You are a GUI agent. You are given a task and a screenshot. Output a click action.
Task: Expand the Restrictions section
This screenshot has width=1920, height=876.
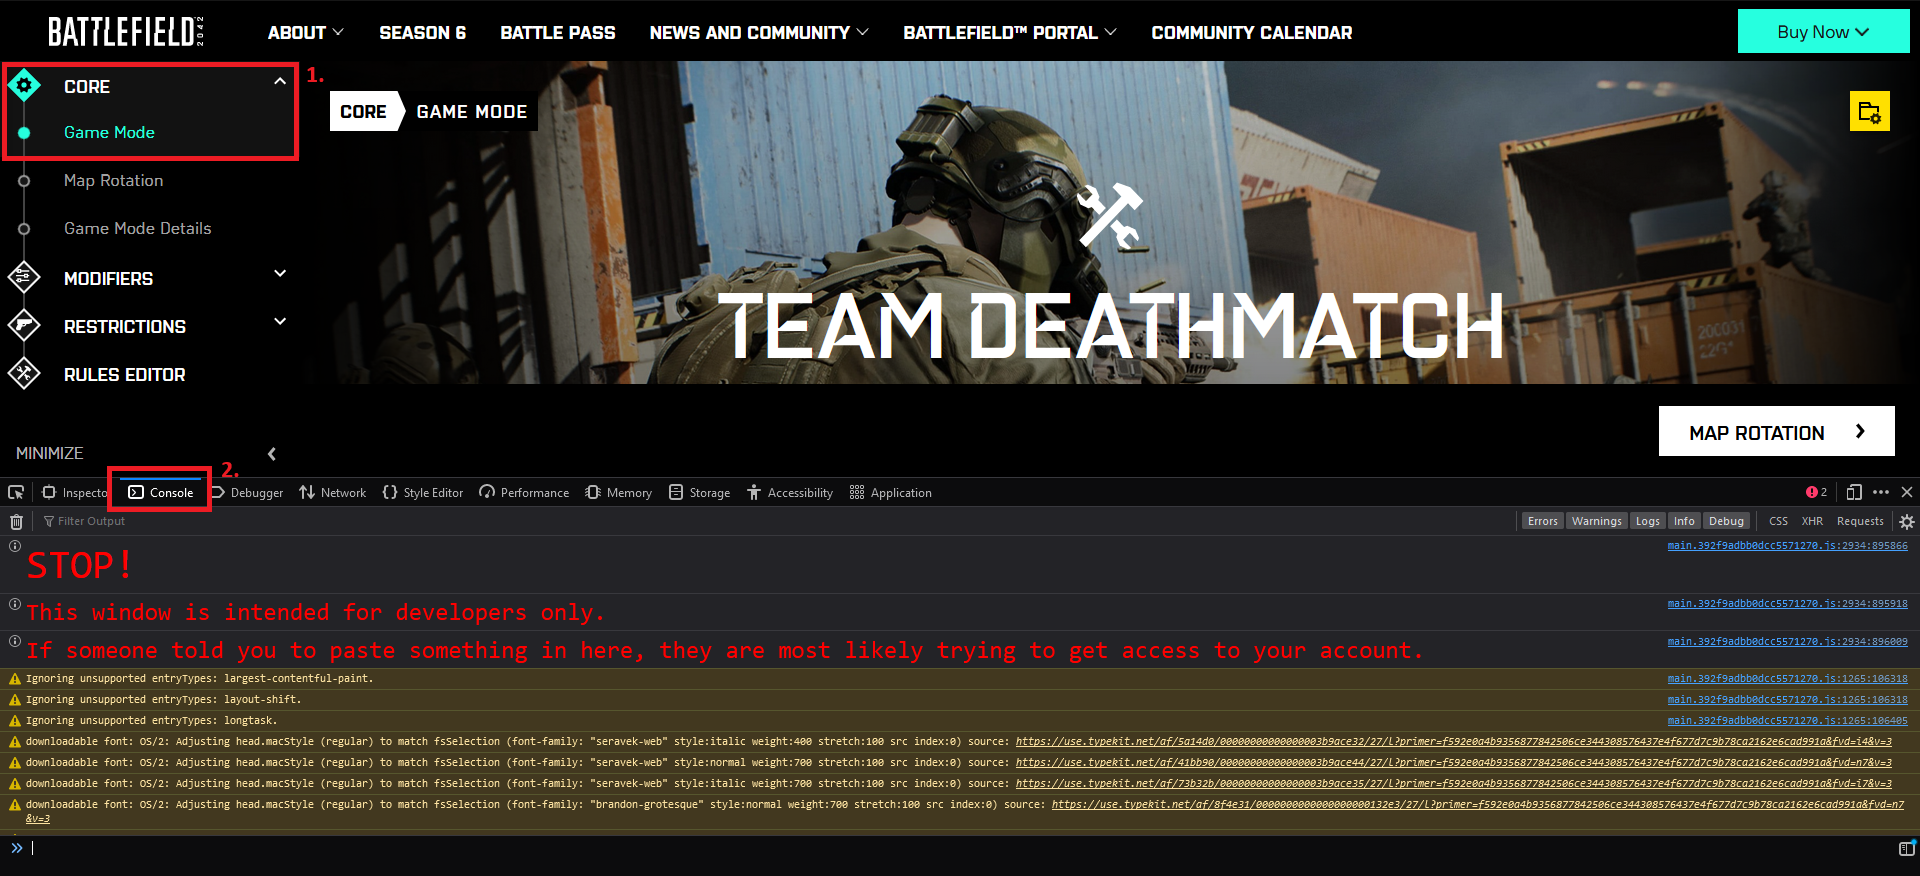[x=280, y=322]
